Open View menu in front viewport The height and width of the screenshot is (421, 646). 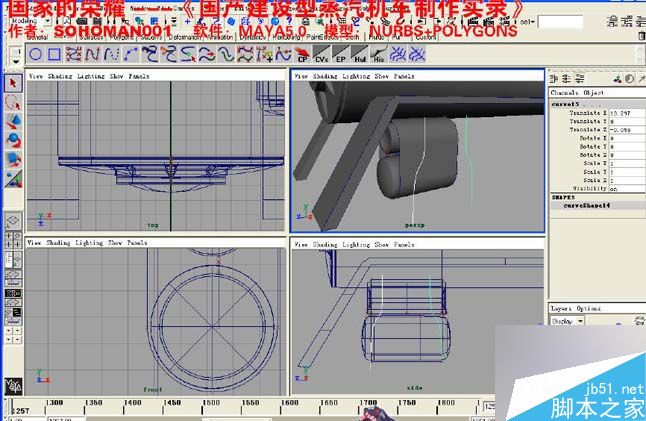point(34,243)
